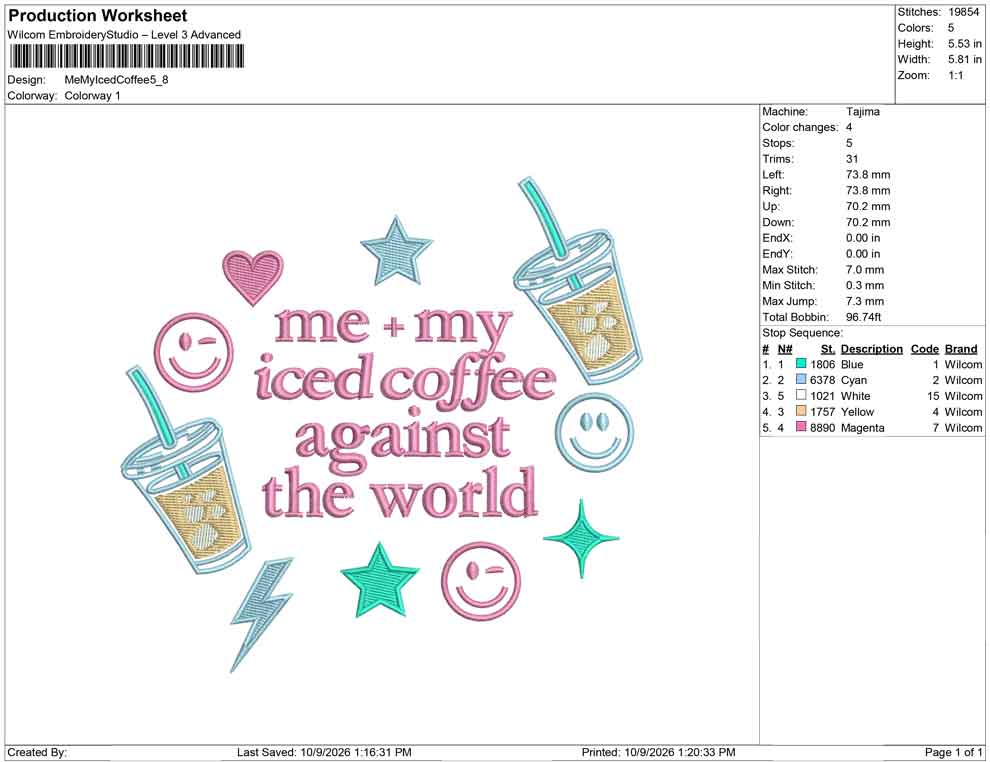Click the 'Page 1 of 1' footer text

coord(953,752)
